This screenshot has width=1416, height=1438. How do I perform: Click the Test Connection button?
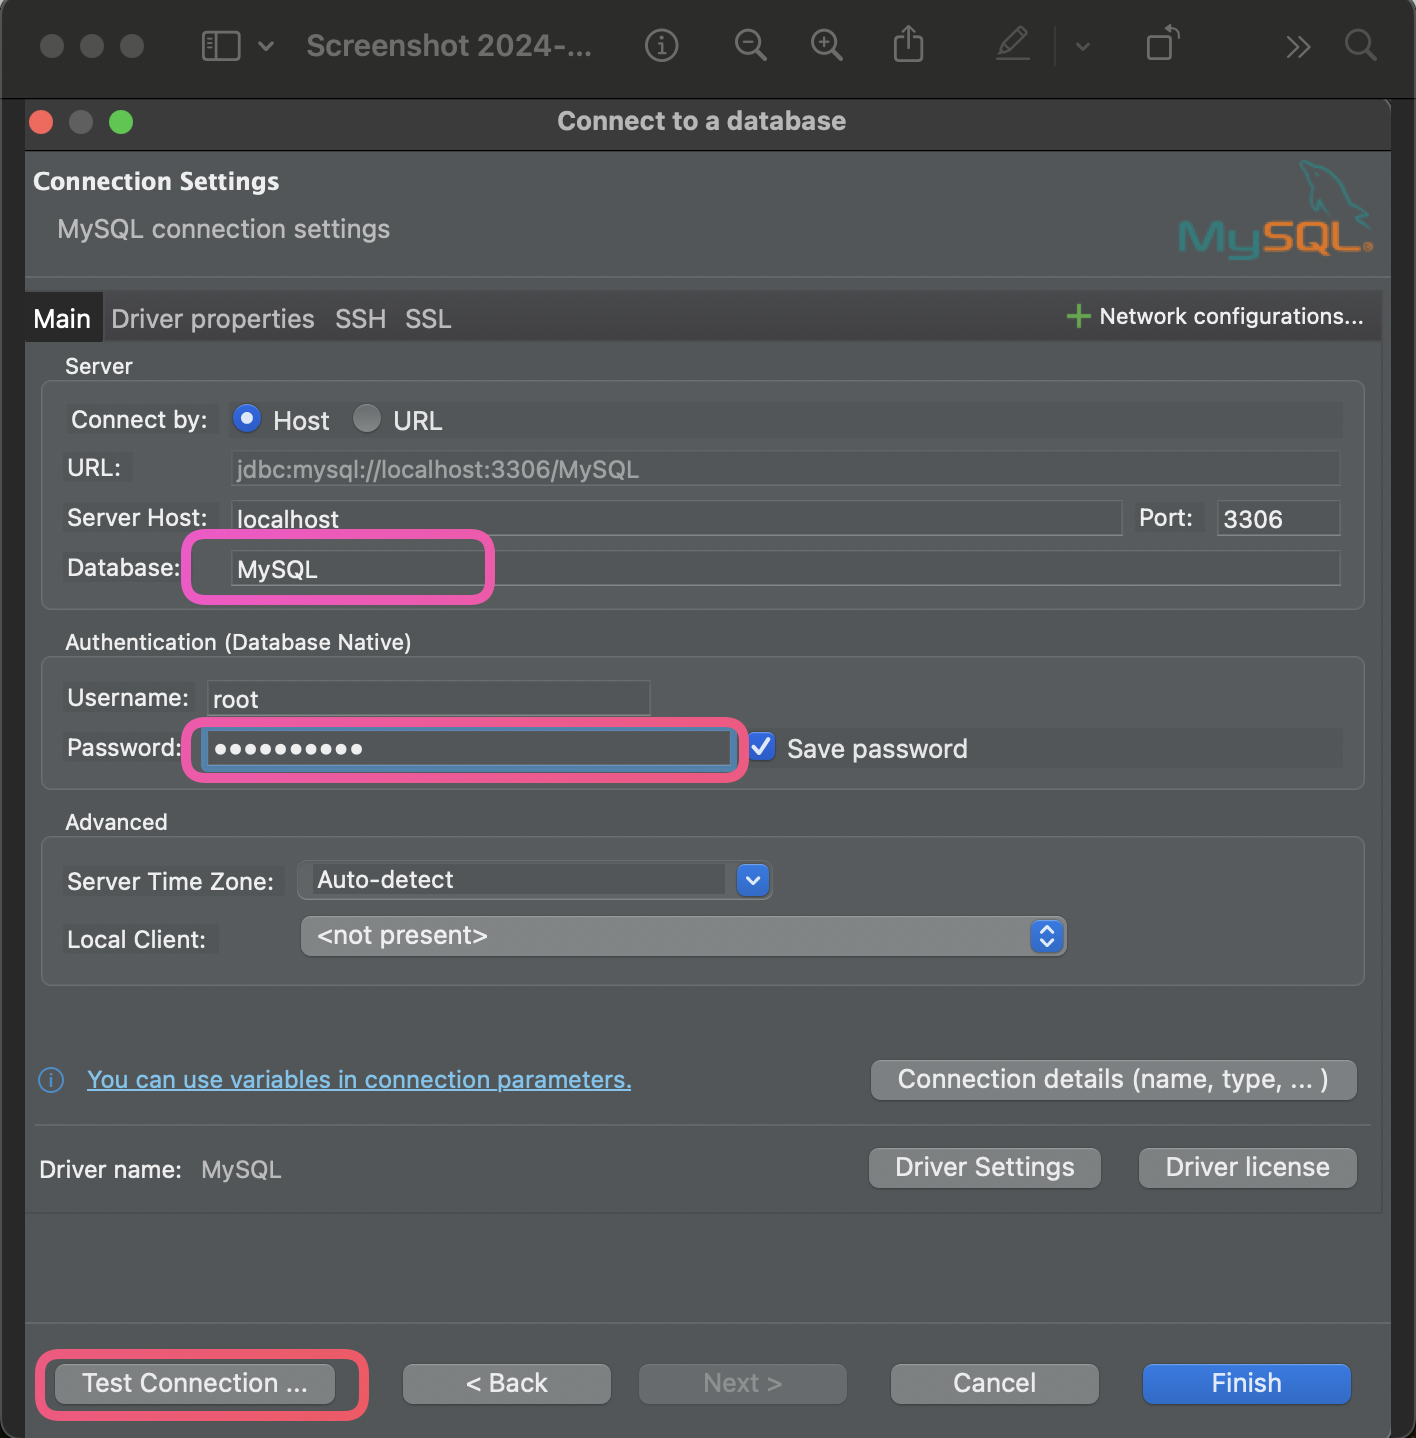(195, 1383)
